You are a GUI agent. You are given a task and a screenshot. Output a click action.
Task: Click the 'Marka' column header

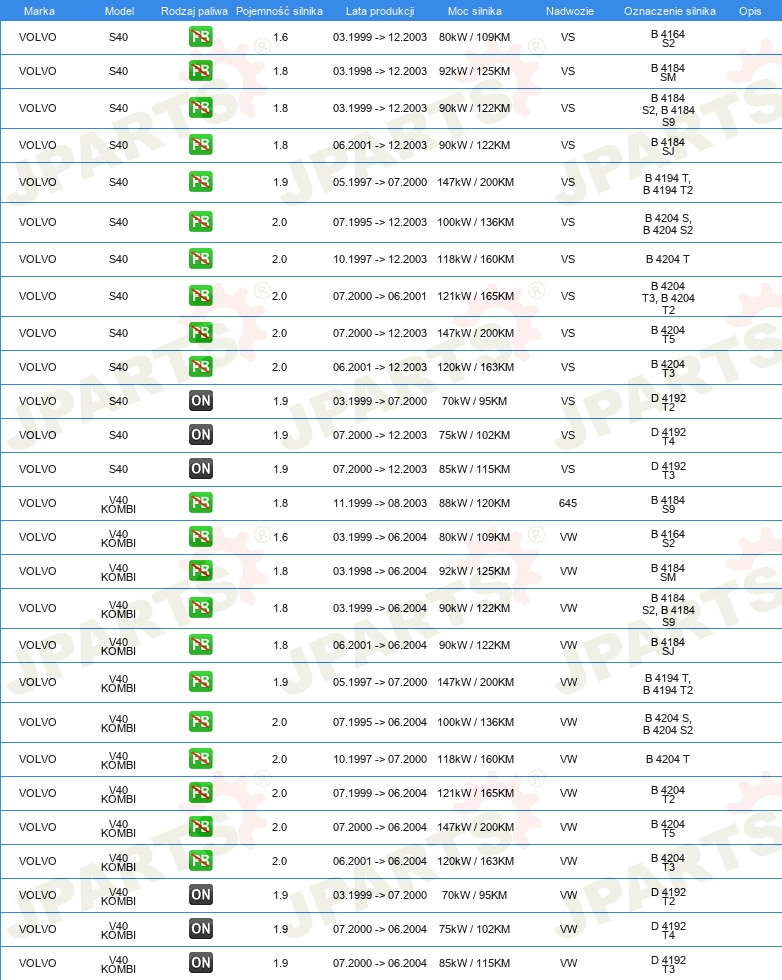click(x=39, y=11)
